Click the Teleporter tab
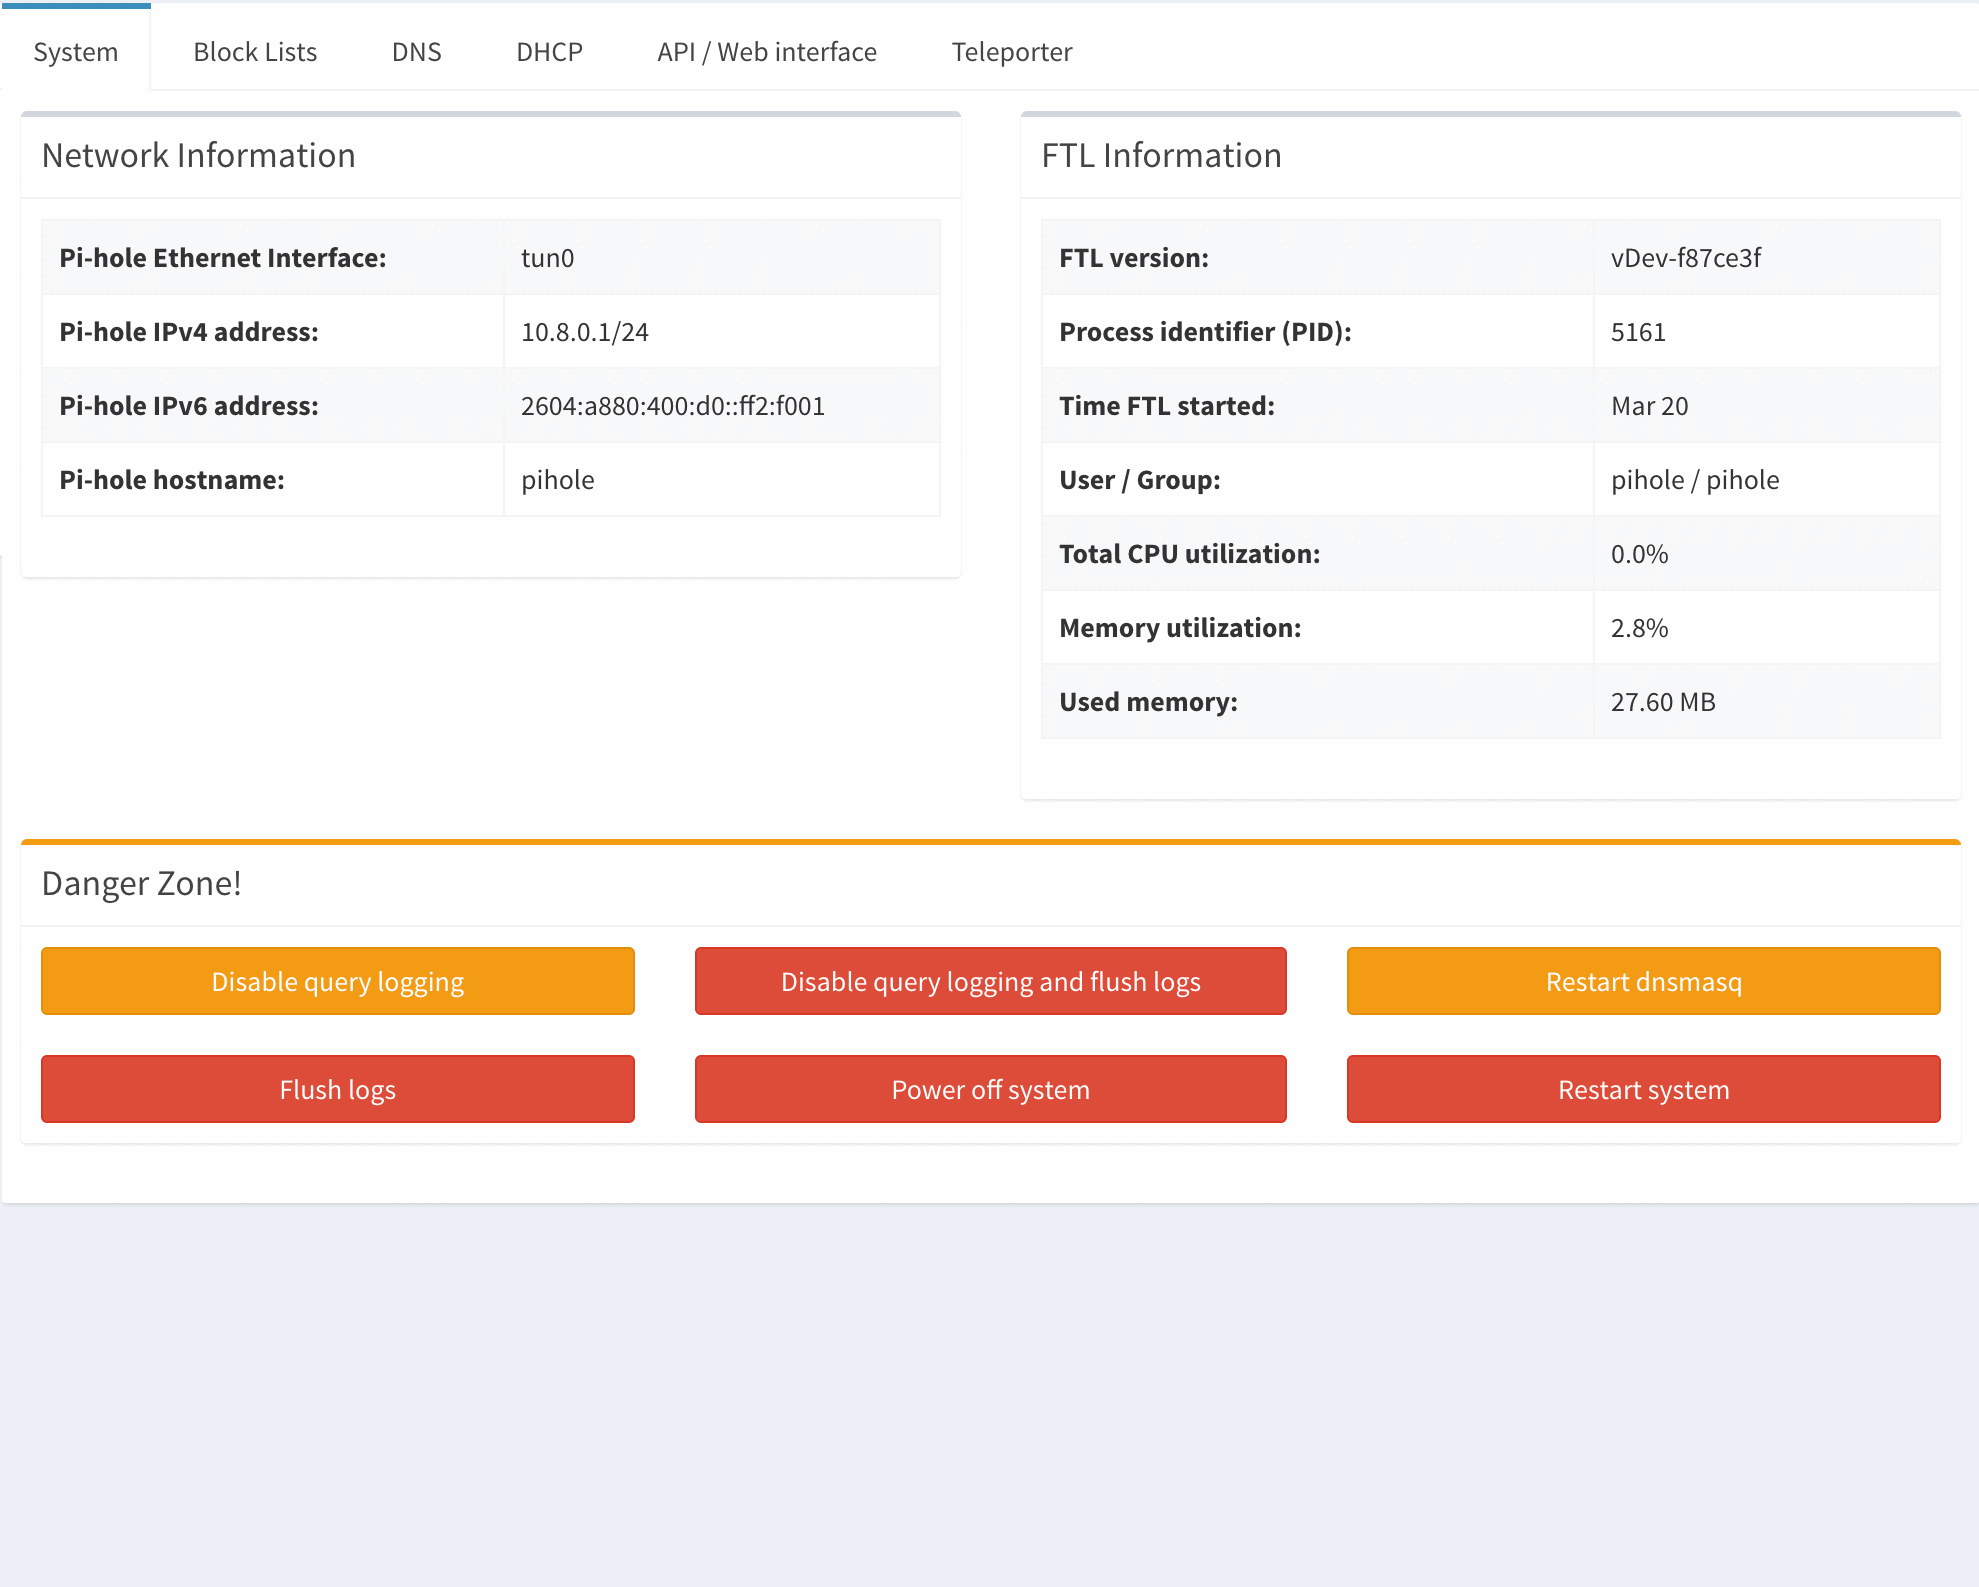The height and width of the screenshot is (1587, 1979). [1012, 50]
